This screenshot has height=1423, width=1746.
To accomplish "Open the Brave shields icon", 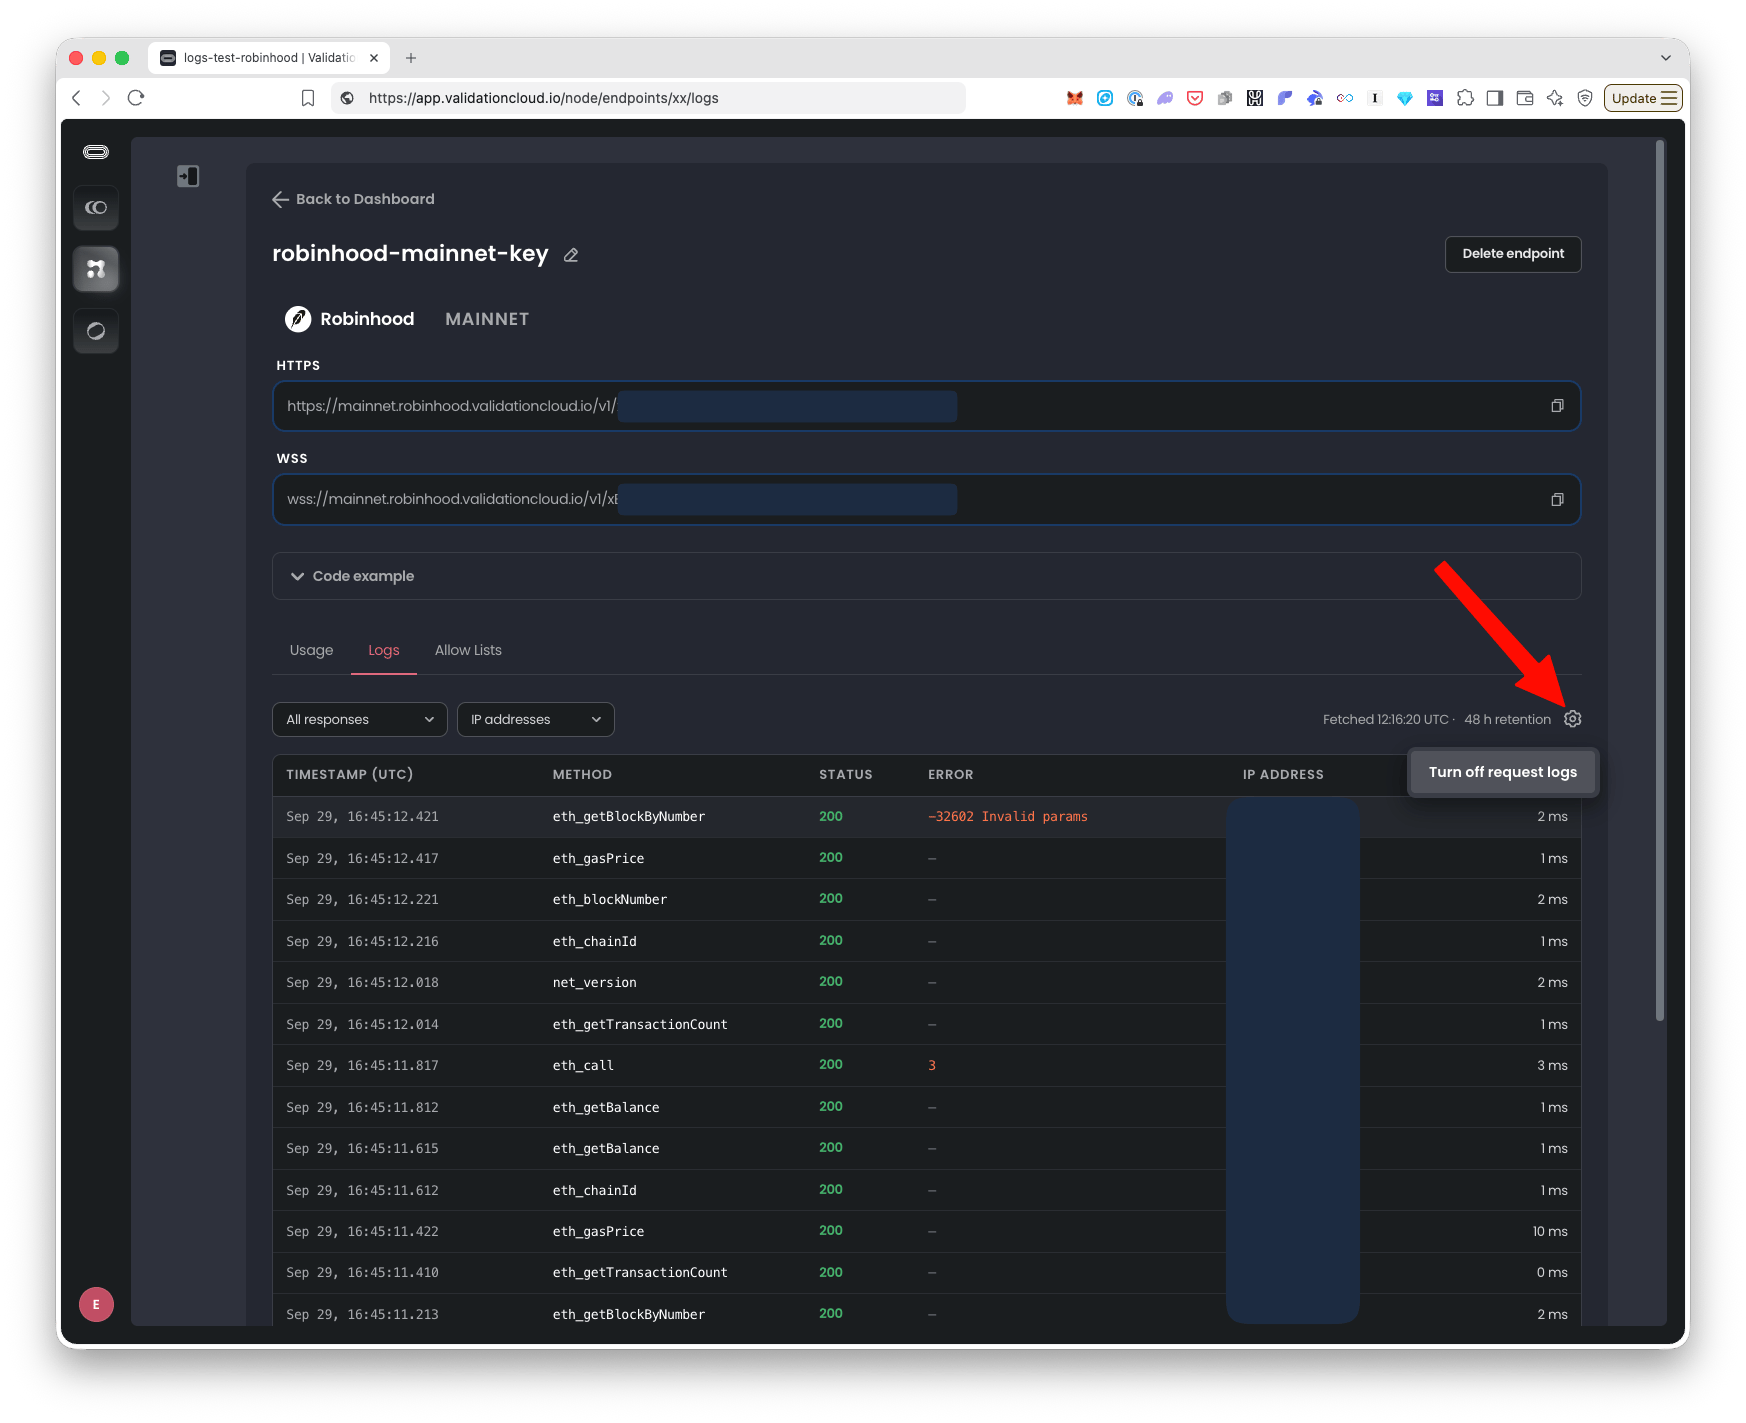I will click(1585, 98).
